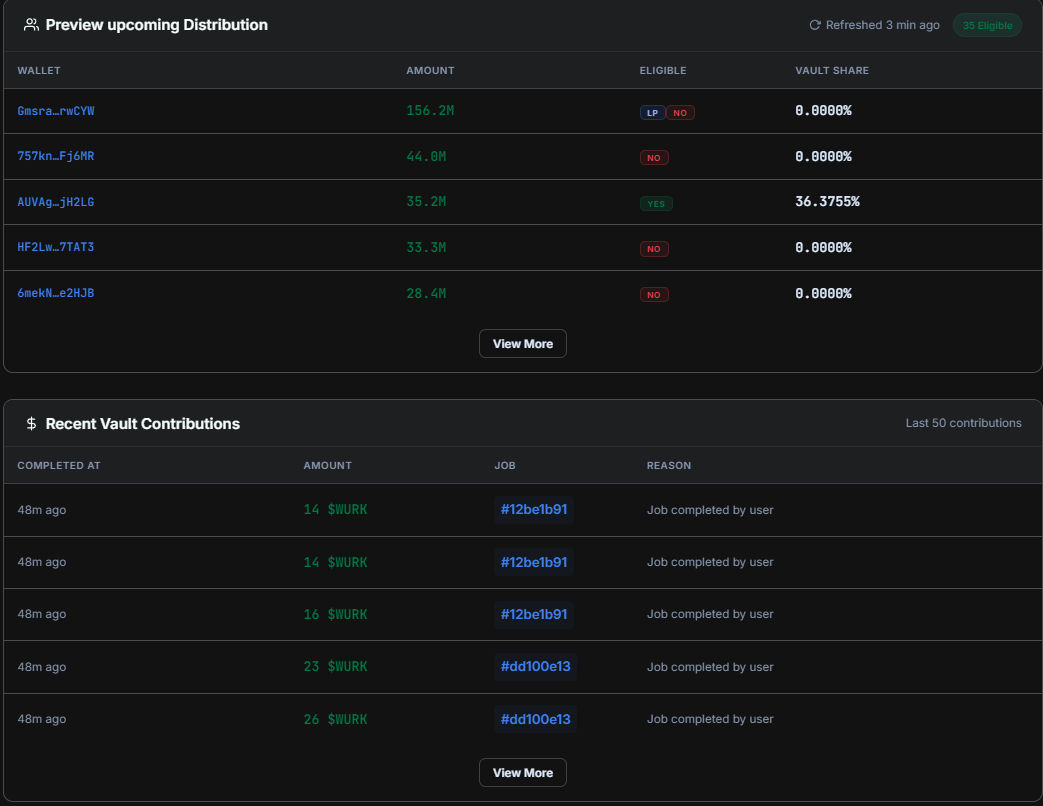Image resolution: width=1043 pixels, height=806 pixels.
Task: Click the 35 Eligible badge
Action: coord(987,25)
